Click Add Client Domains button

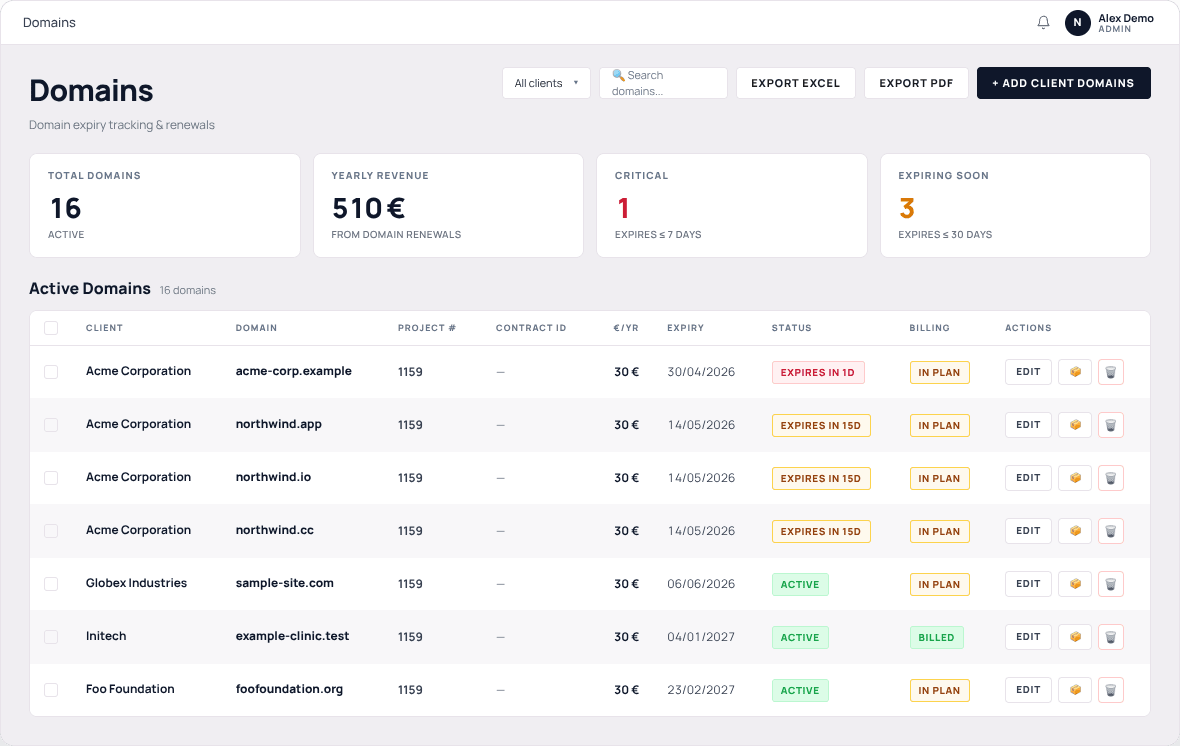coord(1063,83)
